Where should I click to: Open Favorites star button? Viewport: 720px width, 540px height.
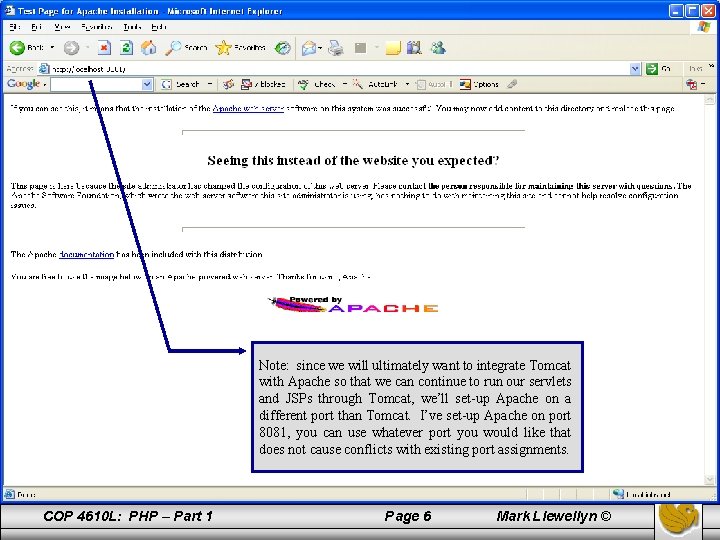click(x=240, y=47)
